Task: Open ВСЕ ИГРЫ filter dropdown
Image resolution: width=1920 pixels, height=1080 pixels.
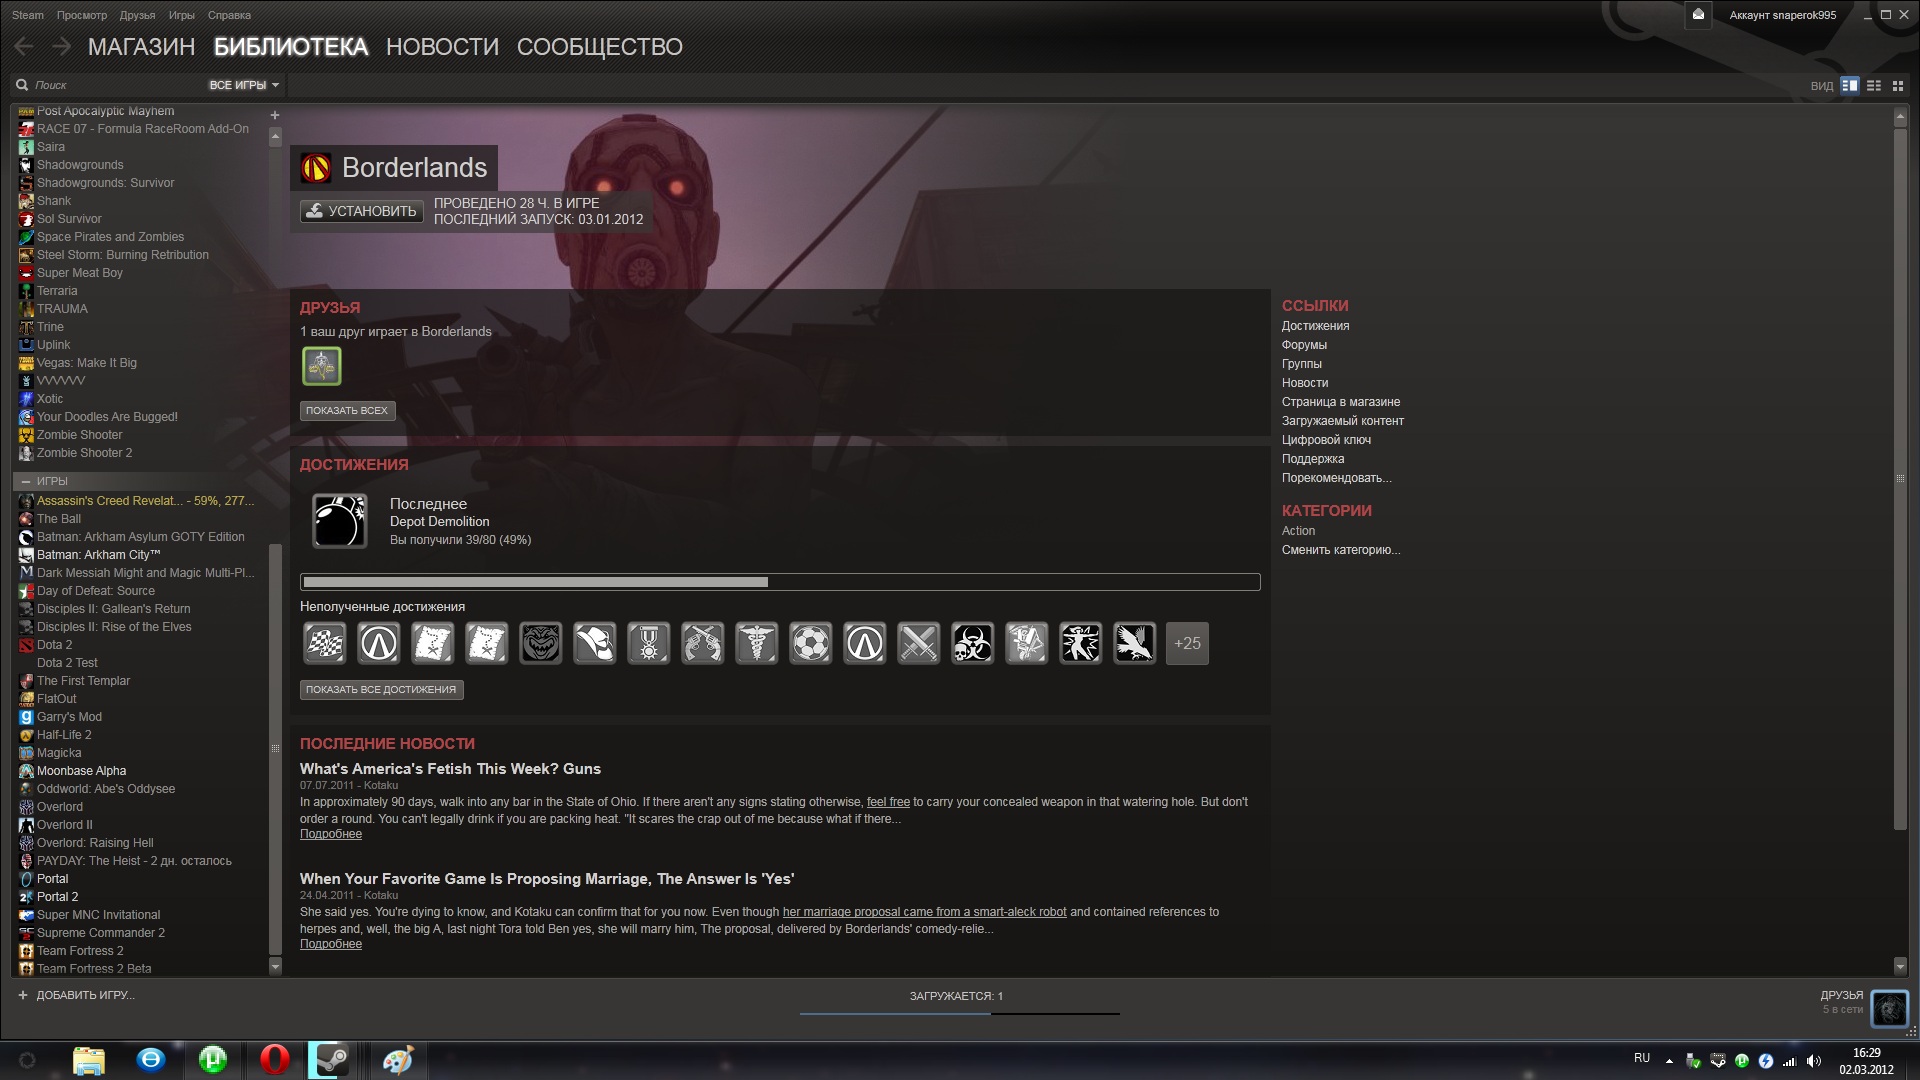Action: point(243,86)
